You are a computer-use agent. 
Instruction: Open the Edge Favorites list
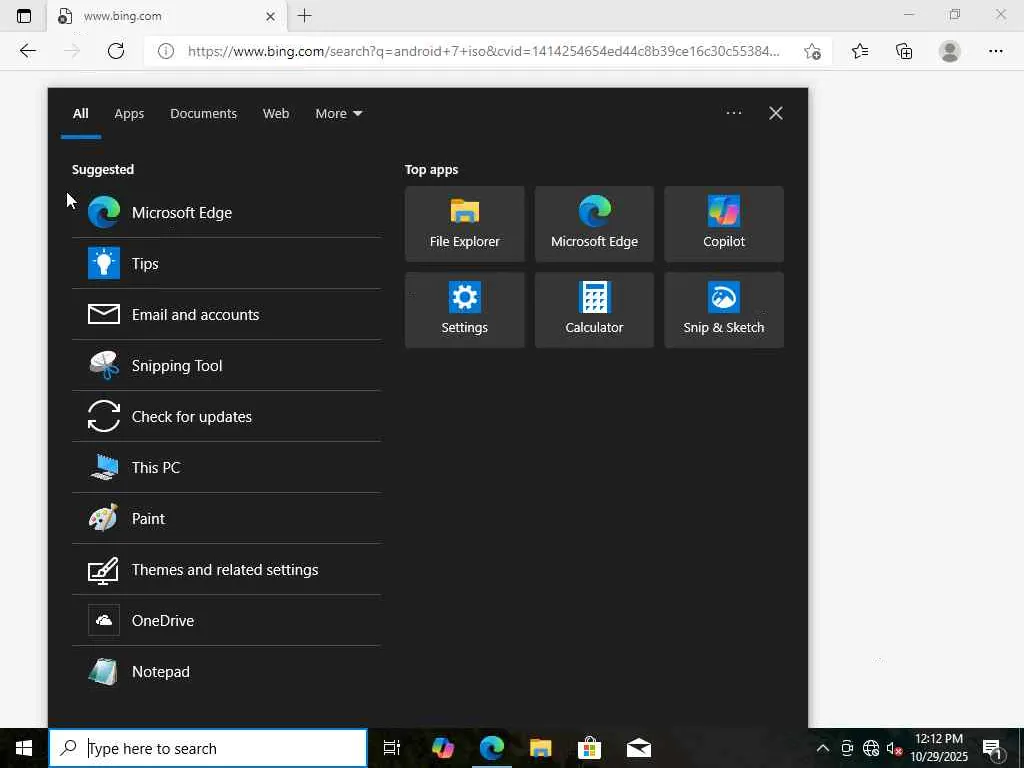(859, 51)
